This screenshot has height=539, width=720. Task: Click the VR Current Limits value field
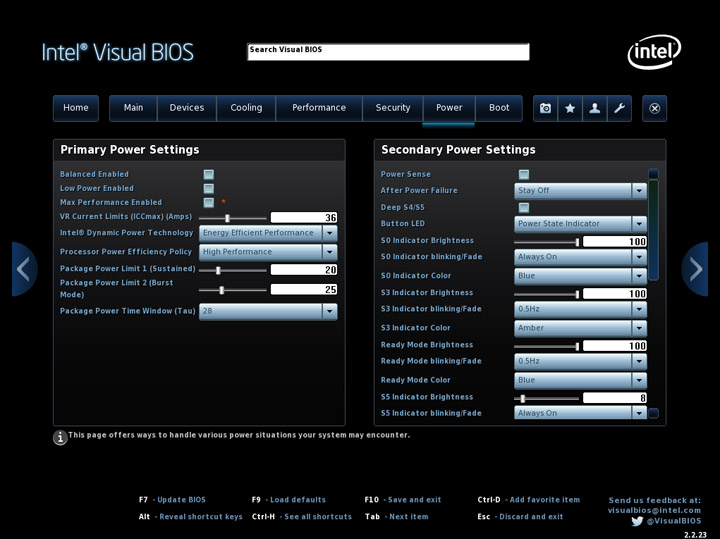(x=304, y=218)
